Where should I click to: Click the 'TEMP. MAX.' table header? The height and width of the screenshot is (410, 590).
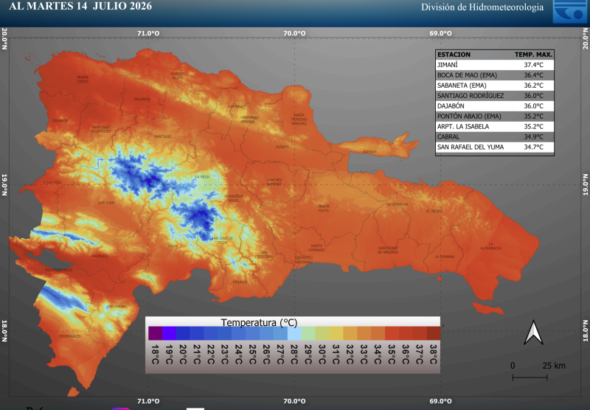[x=533, y=55]
